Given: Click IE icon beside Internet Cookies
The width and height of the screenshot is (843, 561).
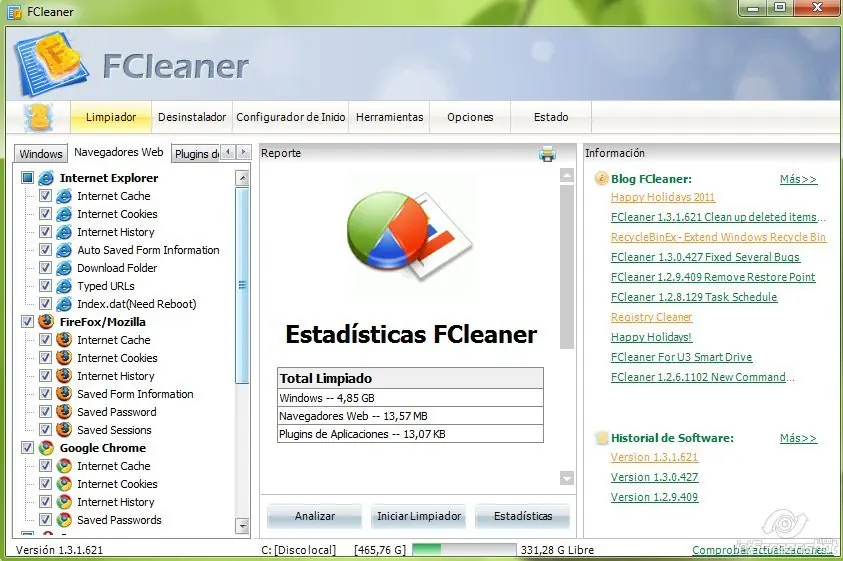Looking at the screenshot, I should pos(64,214).
